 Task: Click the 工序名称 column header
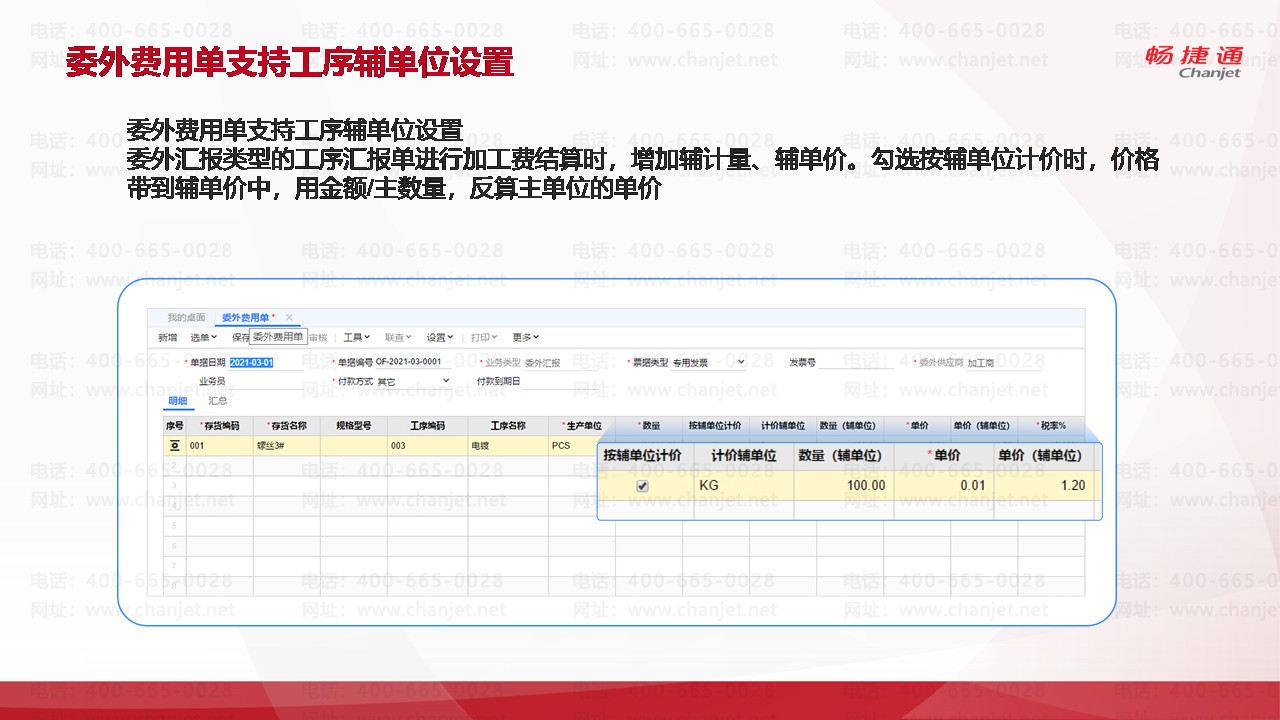pyautogui.click(x=508, y=426)
